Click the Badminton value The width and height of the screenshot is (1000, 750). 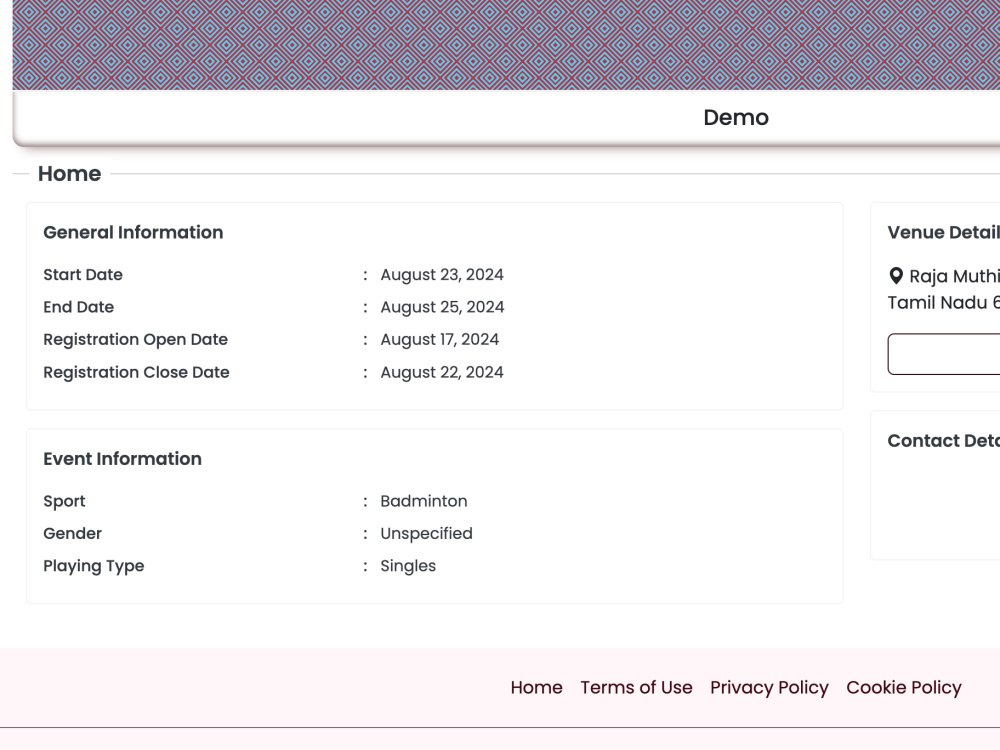pos(423,501)
